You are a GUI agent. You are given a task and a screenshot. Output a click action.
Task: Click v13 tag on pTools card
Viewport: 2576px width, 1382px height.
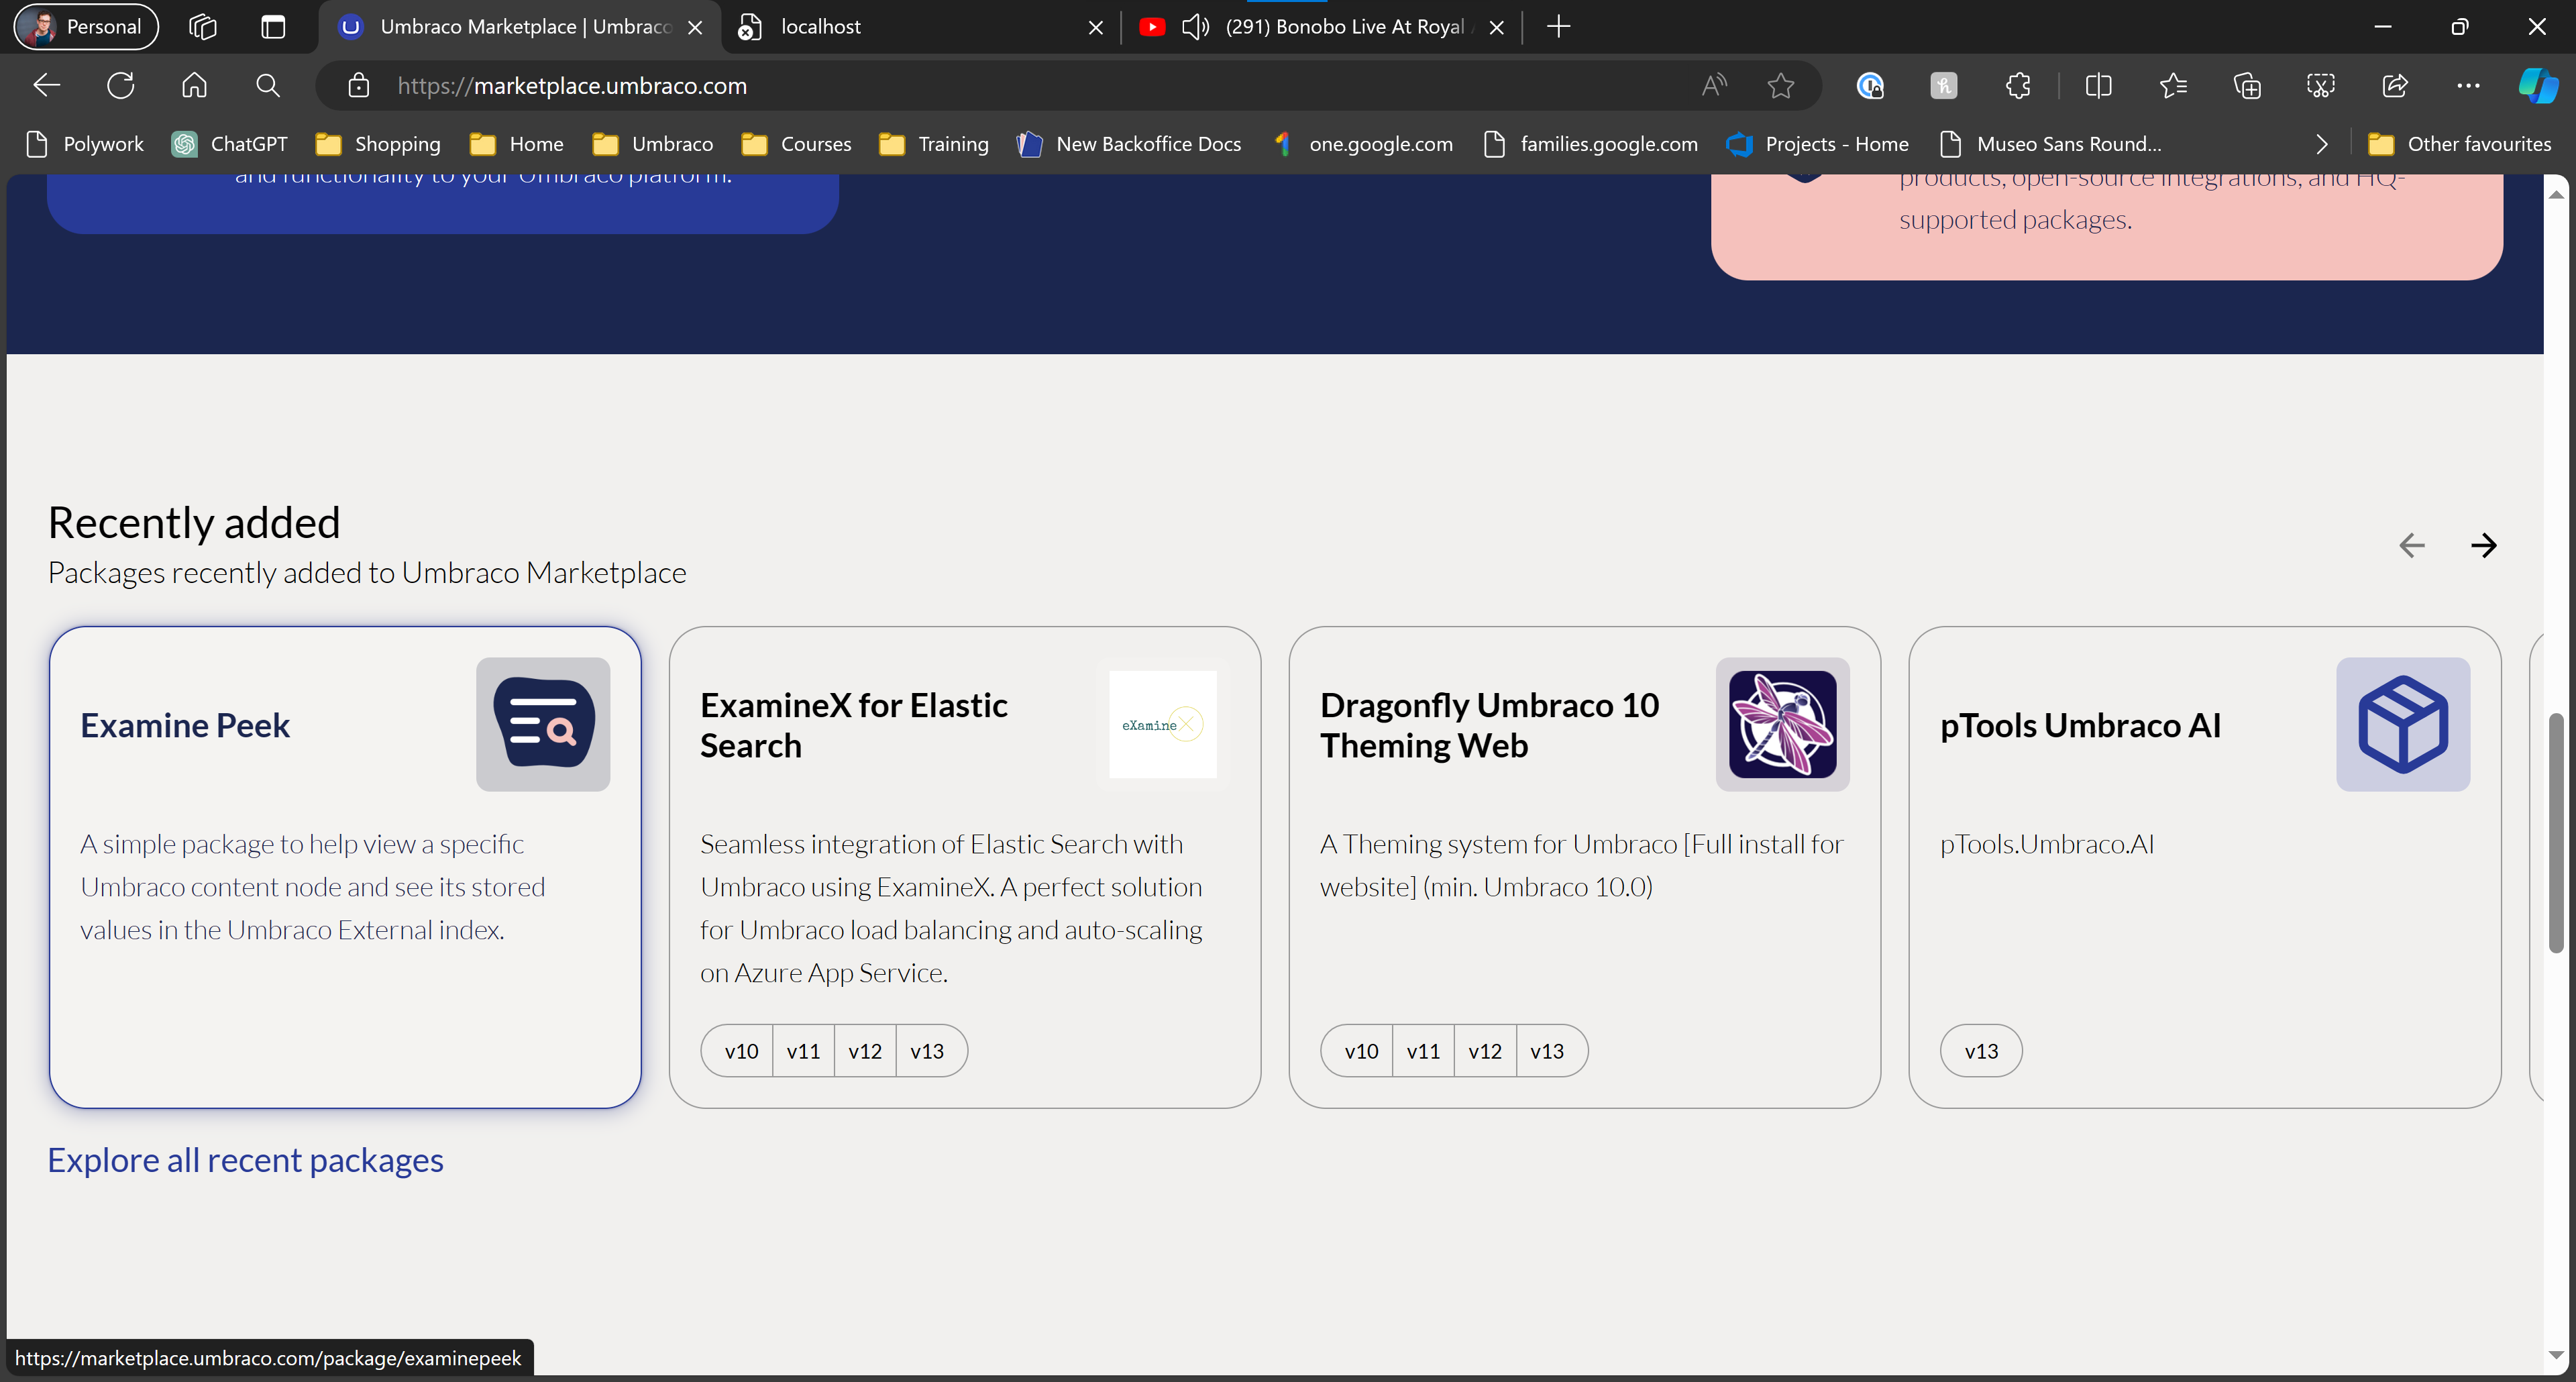[1981, 1051]
